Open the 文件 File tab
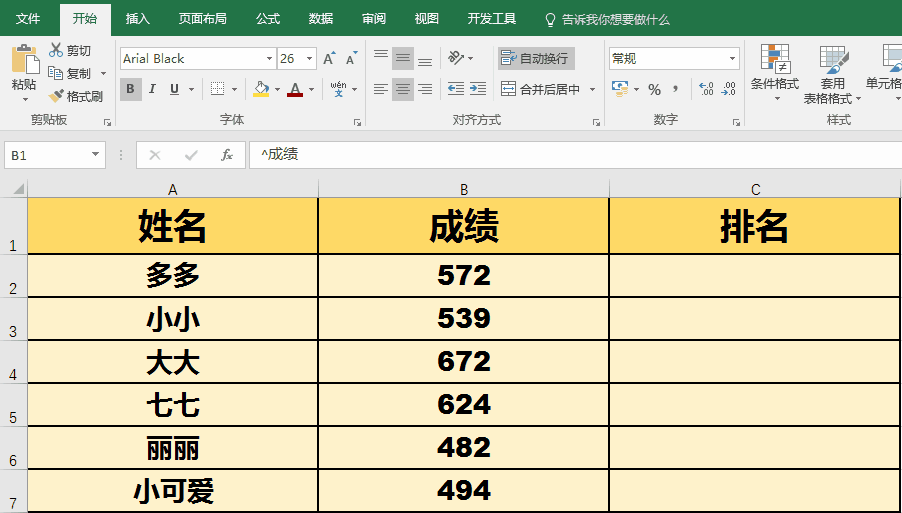The height and width of the screenshot is (513, 902). (x=28, y=19)
